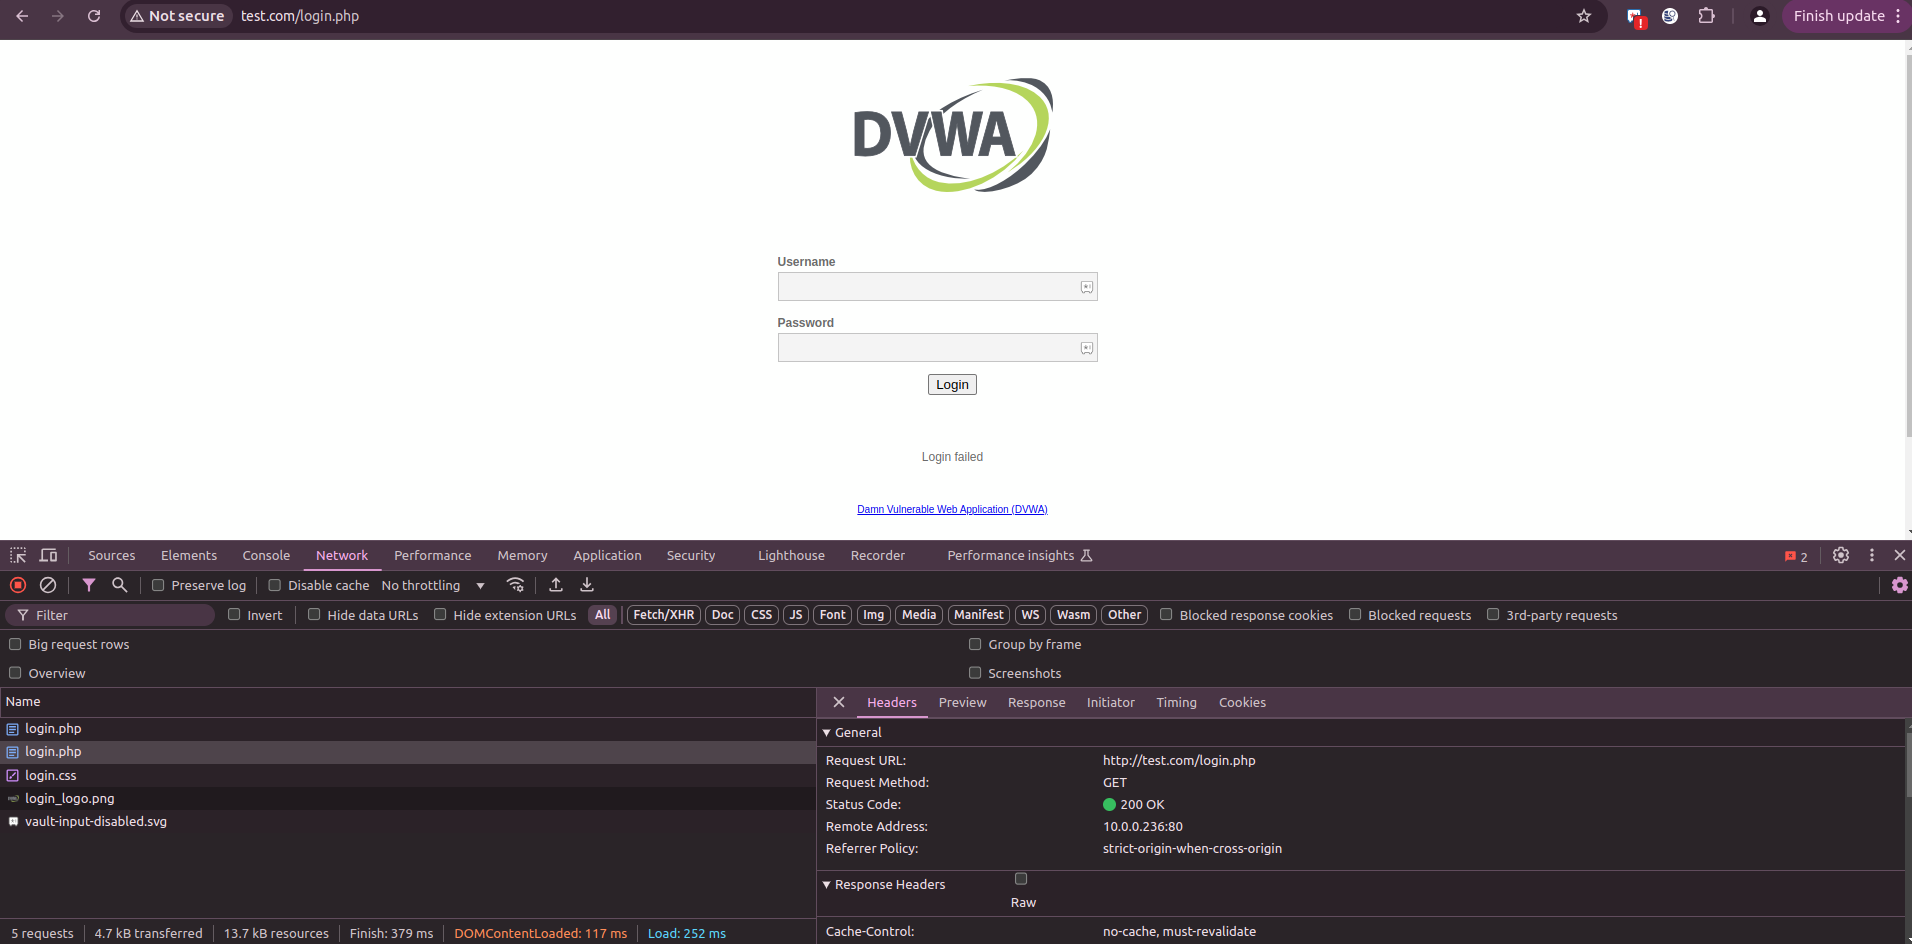Open the browser profile icon

(x=1760, y=16)
